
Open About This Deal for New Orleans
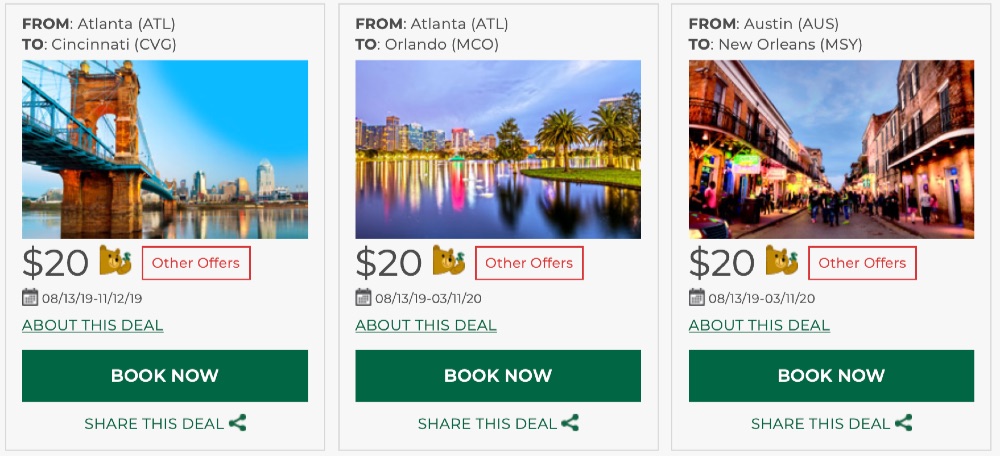tap(759, 325)
